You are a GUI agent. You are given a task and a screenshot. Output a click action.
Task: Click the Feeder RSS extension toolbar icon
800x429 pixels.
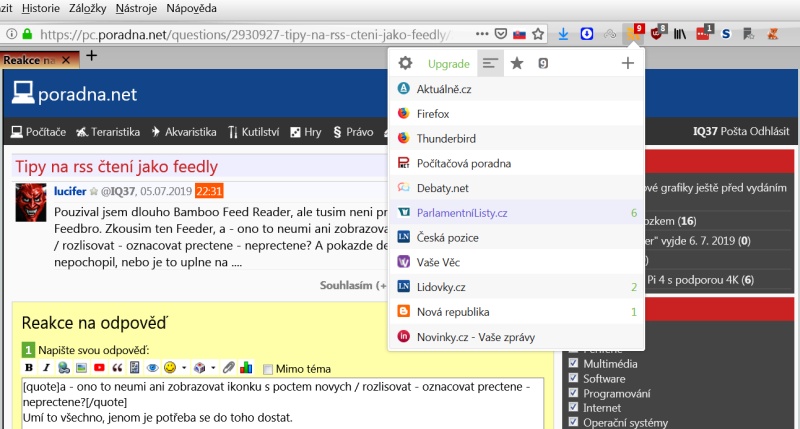(634, 34)
